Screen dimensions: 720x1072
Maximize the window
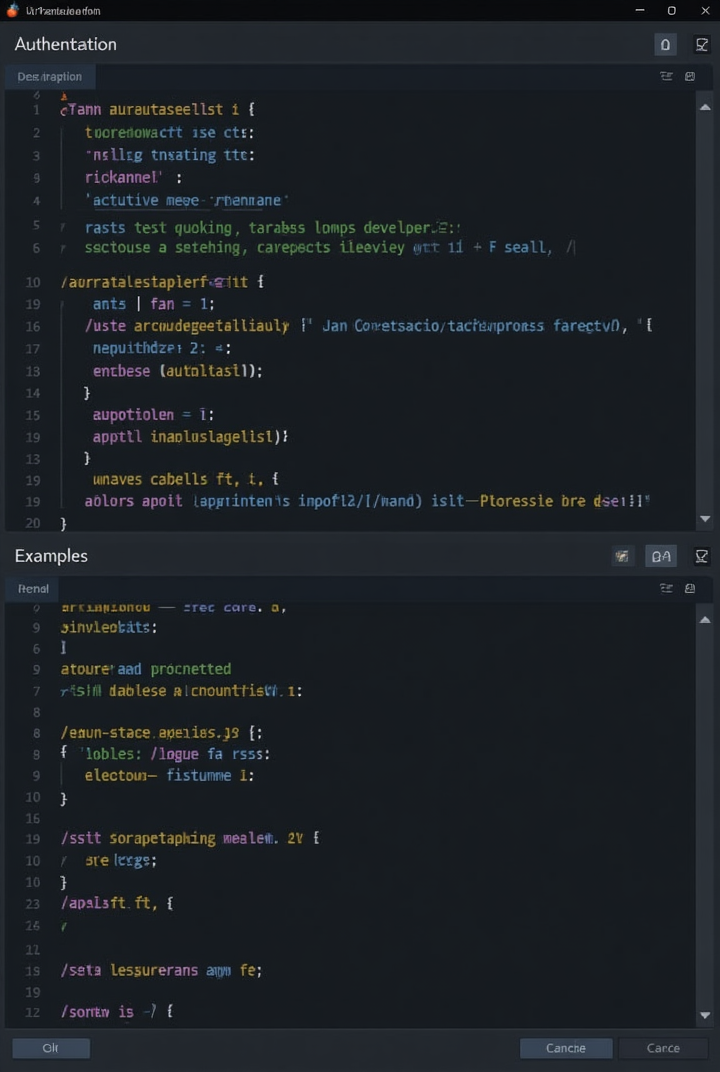pyautogui.click(x=671, y=10)
